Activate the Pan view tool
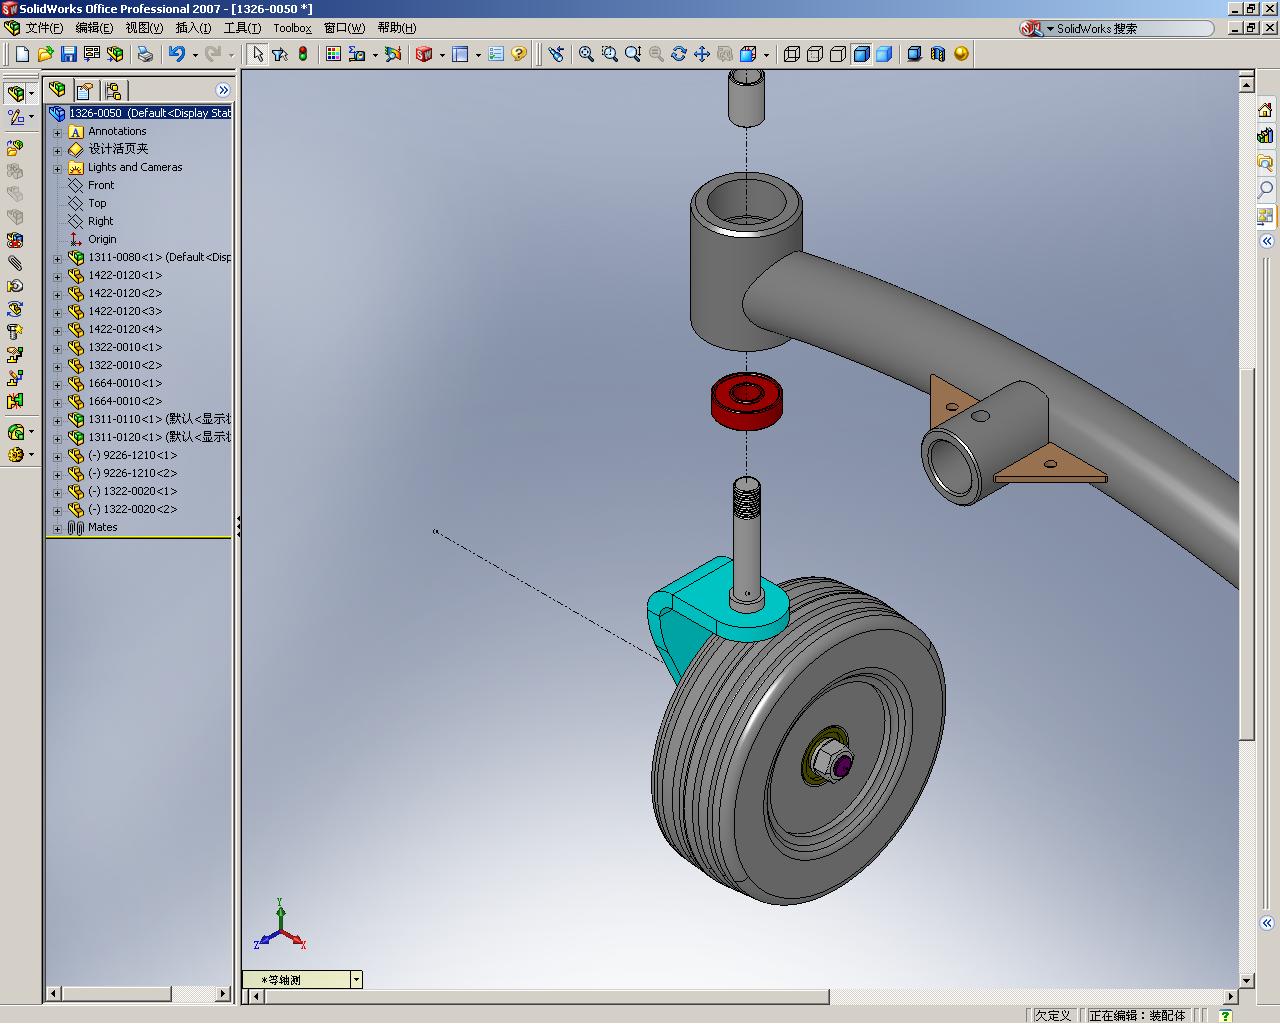Image resolution: width=1280 pixels, height=1024 pixels. [702, 54]
